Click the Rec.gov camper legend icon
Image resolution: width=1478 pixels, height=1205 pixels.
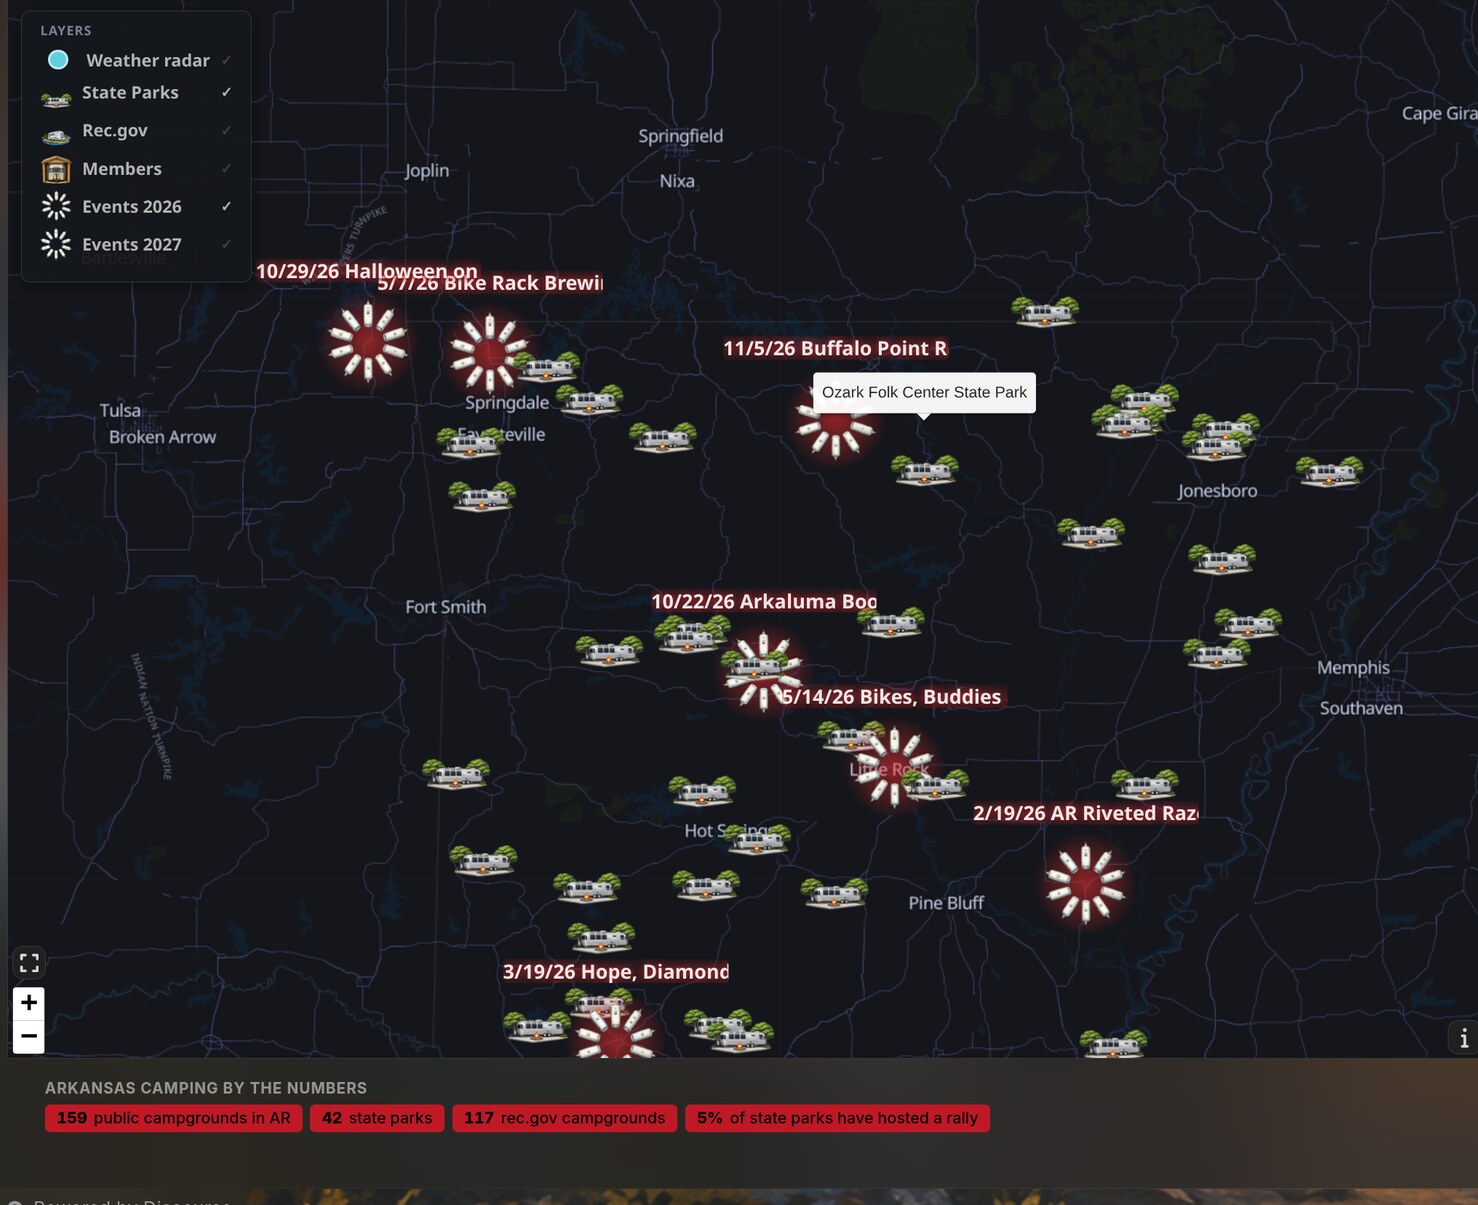tap(56, 136)
